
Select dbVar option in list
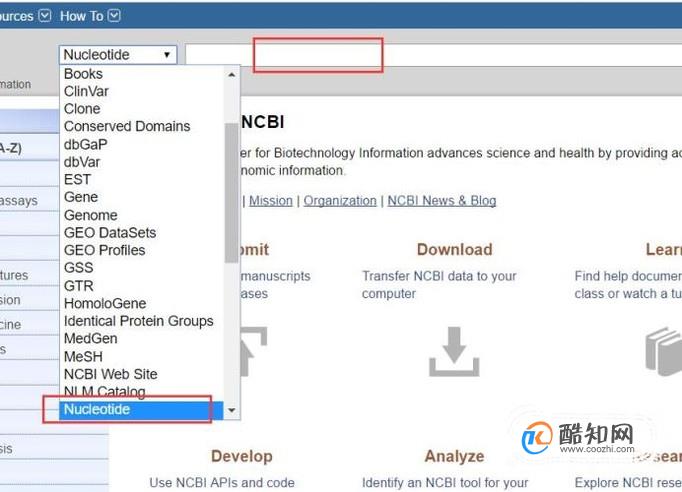pos(141,162)
